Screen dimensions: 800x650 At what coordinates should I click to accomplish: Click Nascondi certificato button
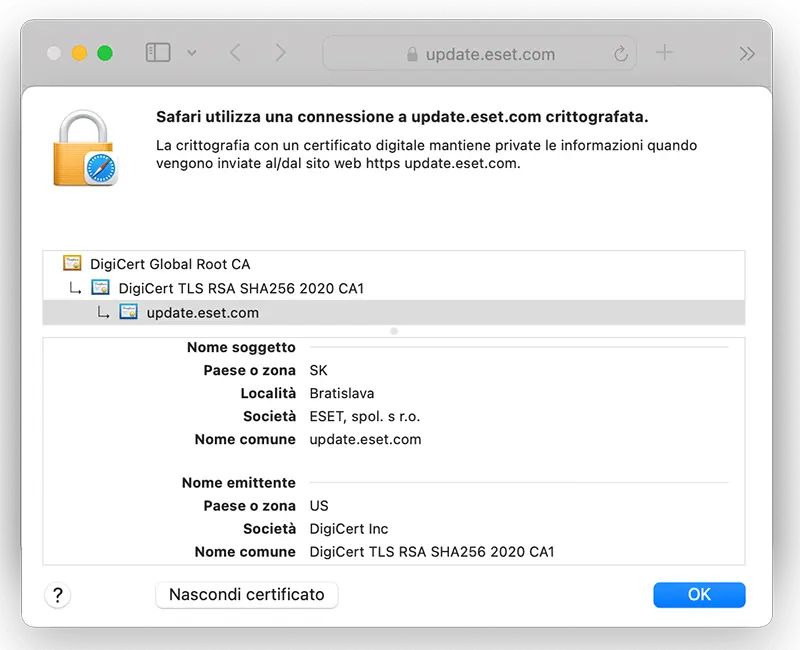click(x=246, y=595)
